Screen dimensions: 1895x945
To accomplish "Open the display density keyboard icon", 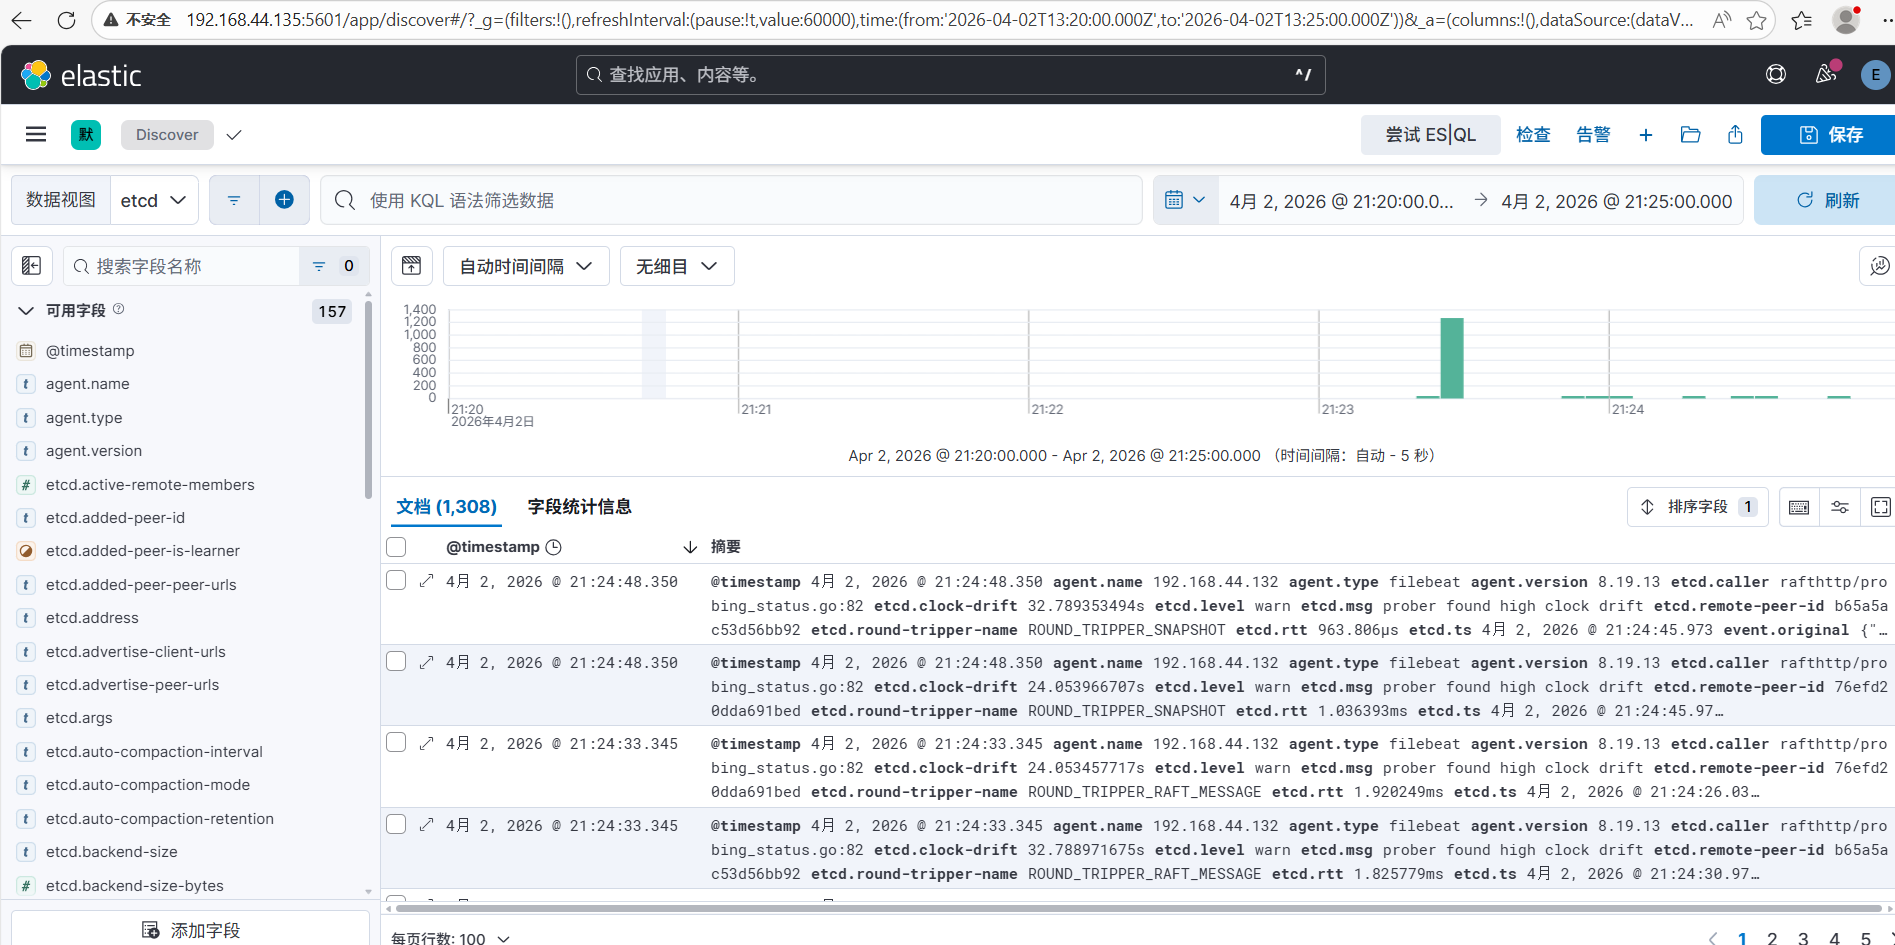I will tap(1799, 507).
